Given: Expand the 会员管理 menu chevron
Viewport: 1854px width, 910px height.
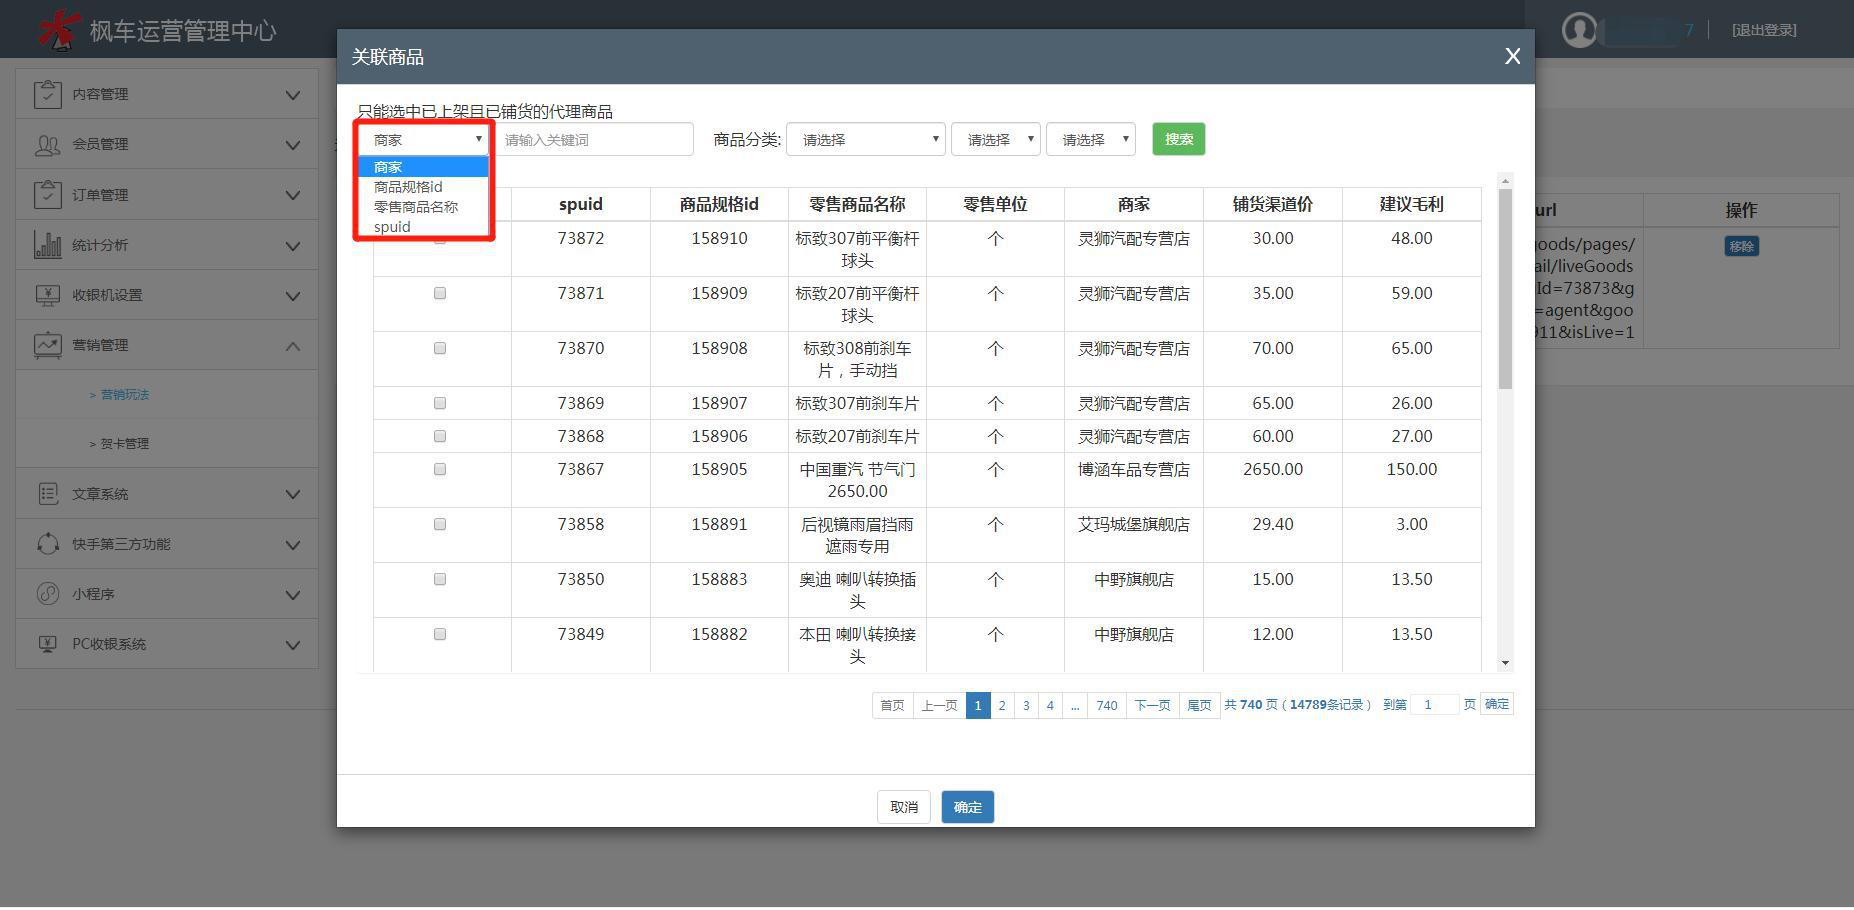Looking at the screenshot, I should pos(292,145).
